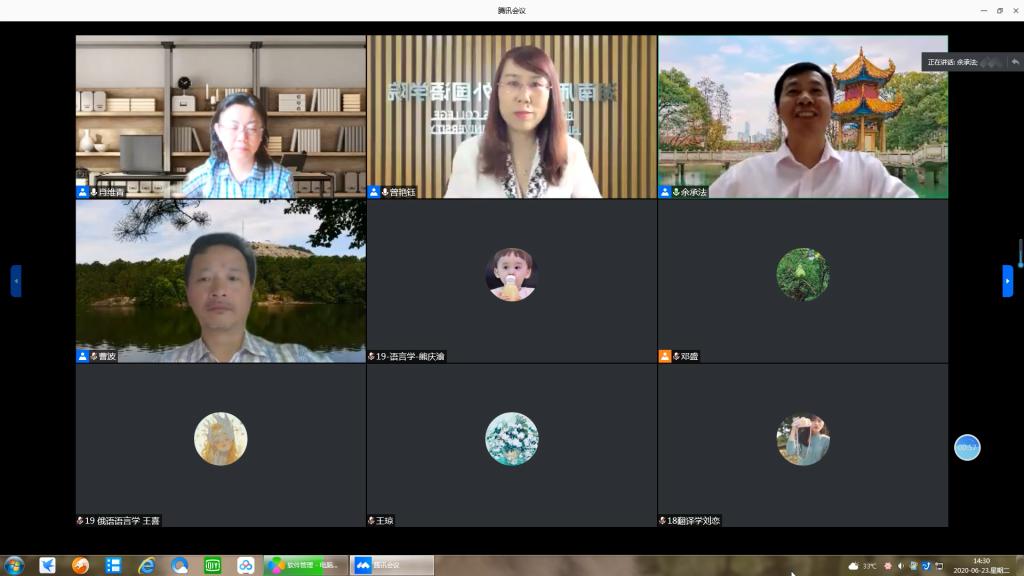This screenshot has height=576, width=1024.
Task: Click the 正在讲话 speaker indicator label
Action: pos(952,62)
